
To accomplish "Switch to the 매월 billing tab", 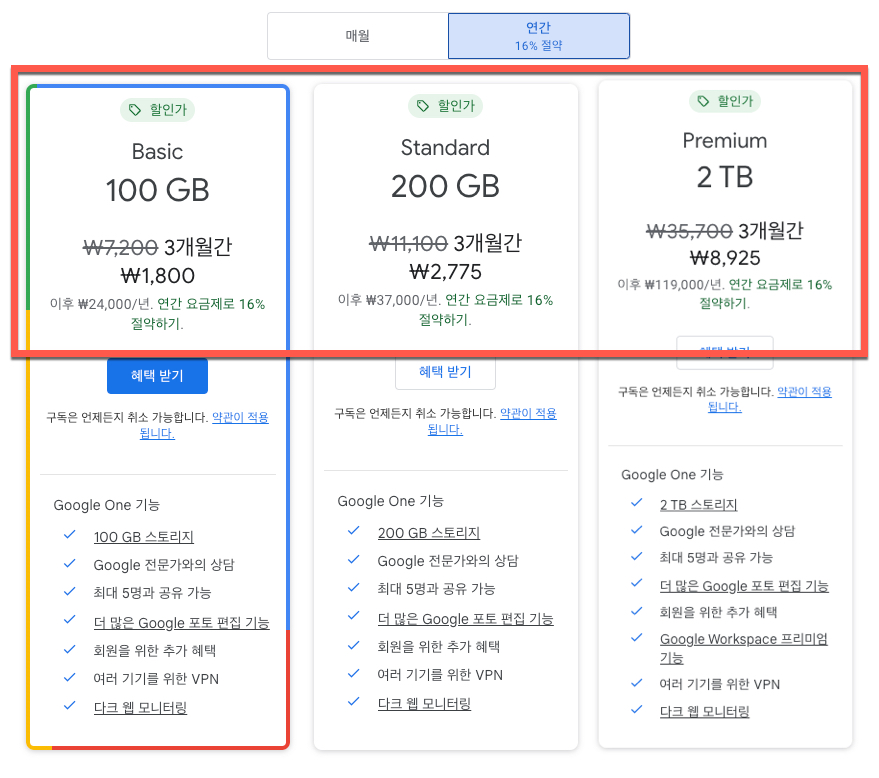I will point(358,36).
